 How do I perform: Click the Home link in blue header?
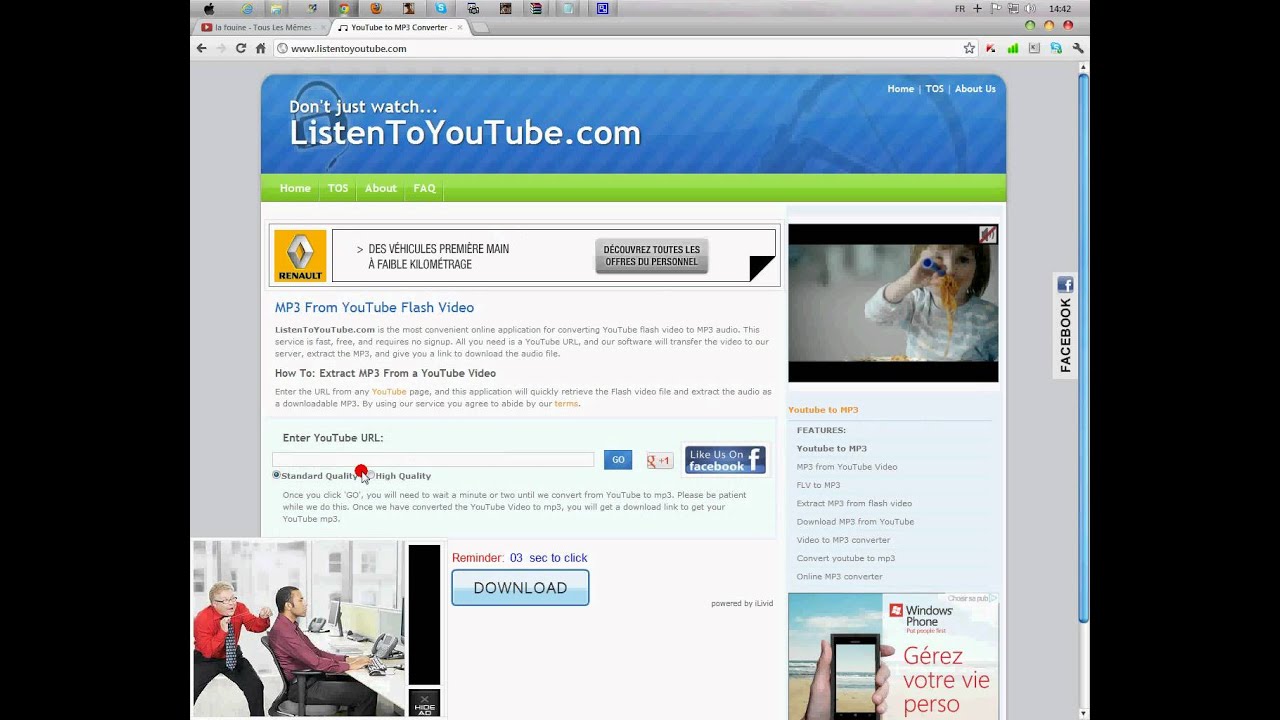tap(900, 89)
